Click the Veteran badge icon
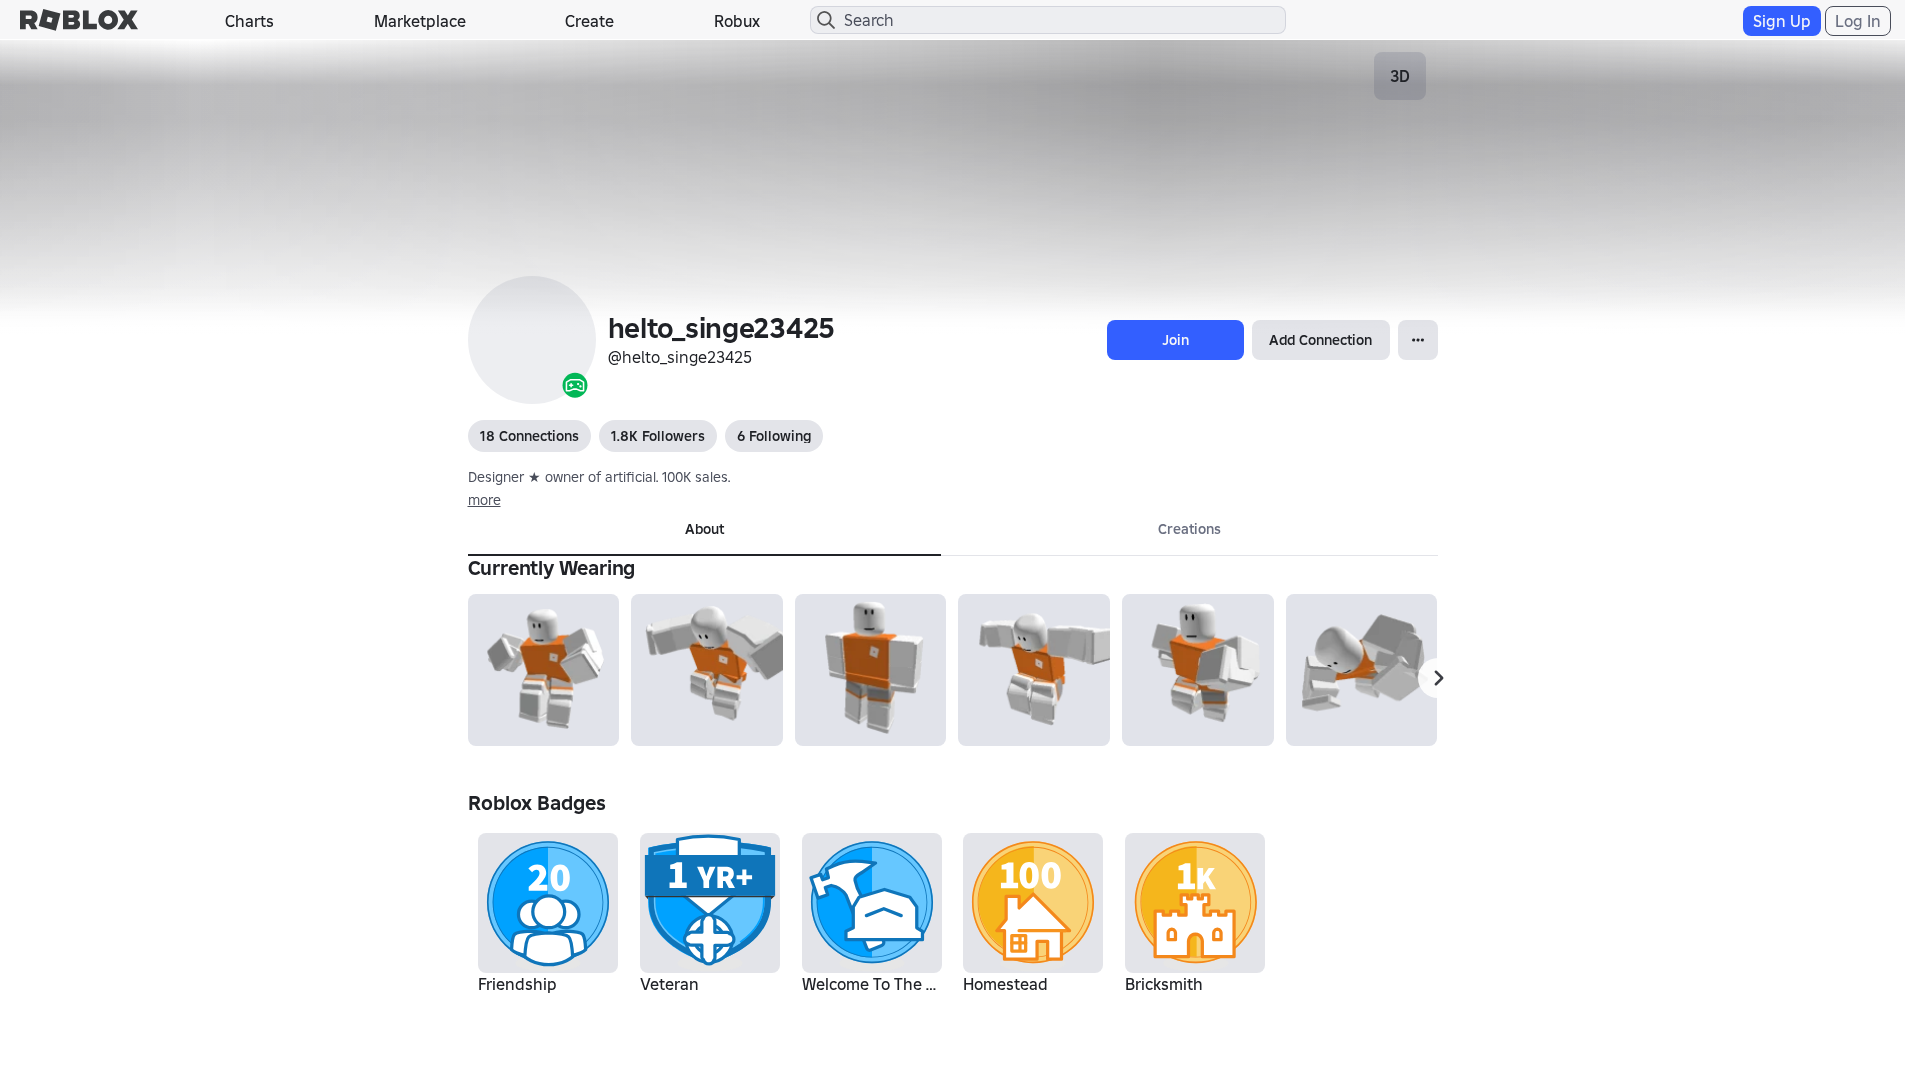Screen dimensions: 1920x1080 point(710,903)
